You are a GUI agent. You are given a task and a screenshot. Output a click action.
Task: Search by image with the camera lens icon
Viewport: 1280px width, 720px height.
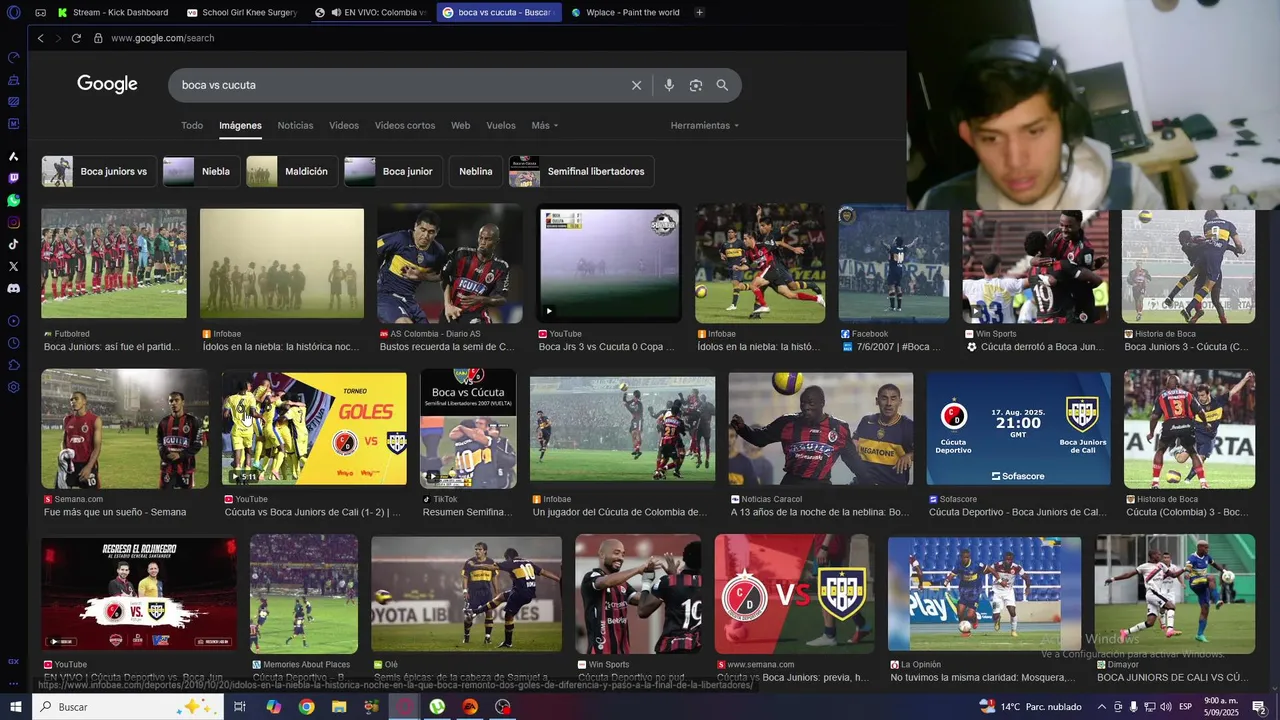click(x=696, y=85)
